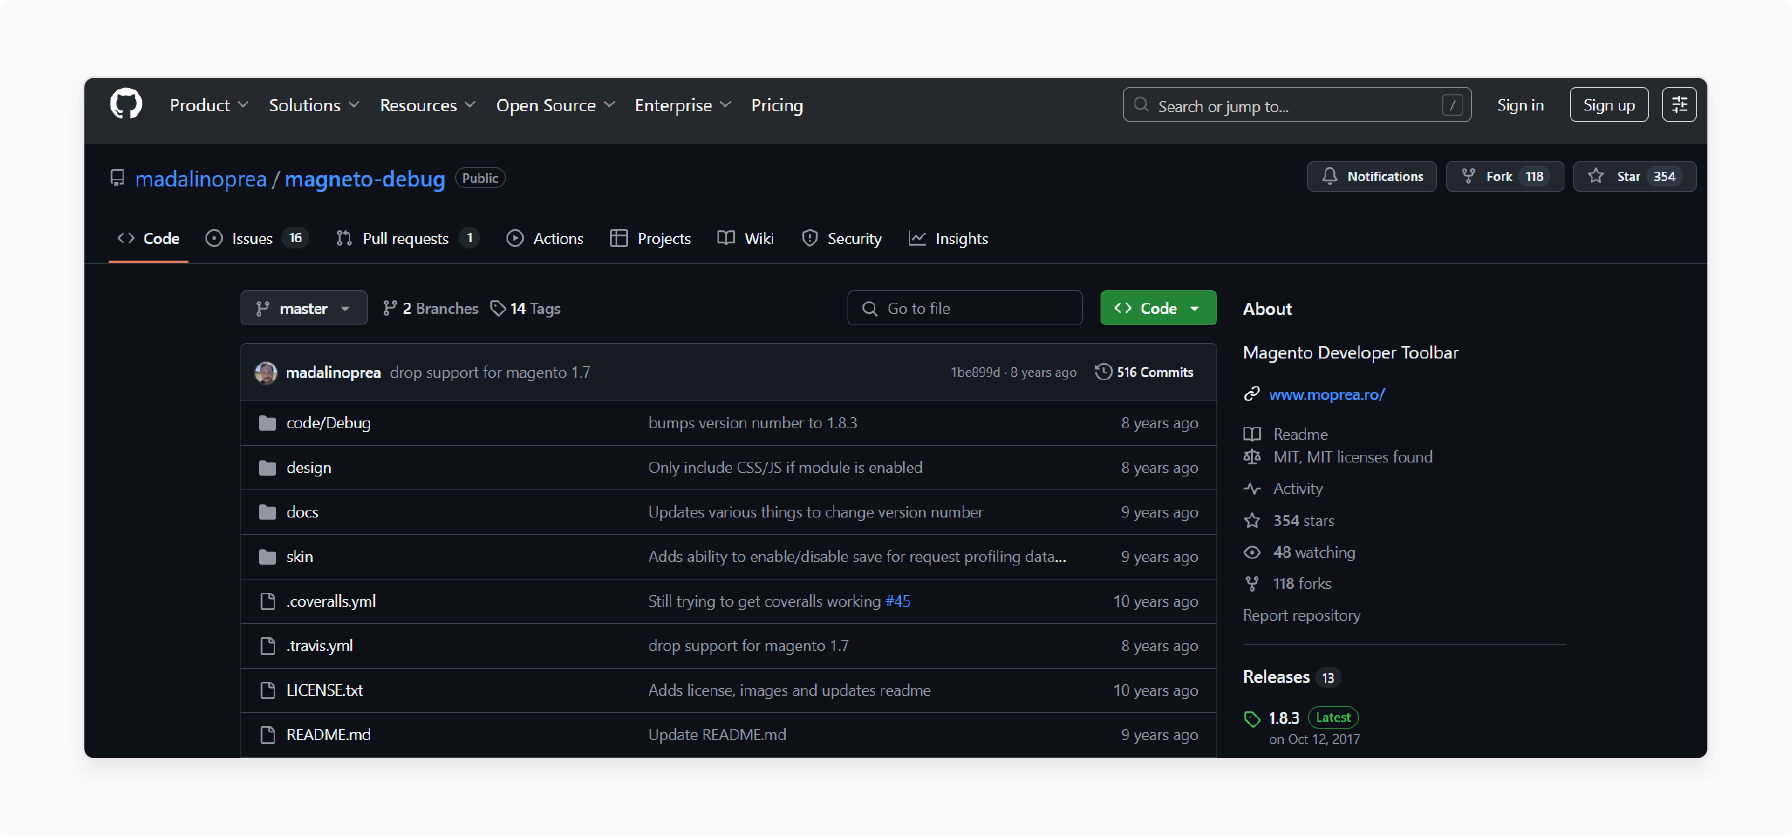Open commit 'Only include CSS/JS if module is enabled'
This screenshot has width=1792, height=836.
coord(785,468)
